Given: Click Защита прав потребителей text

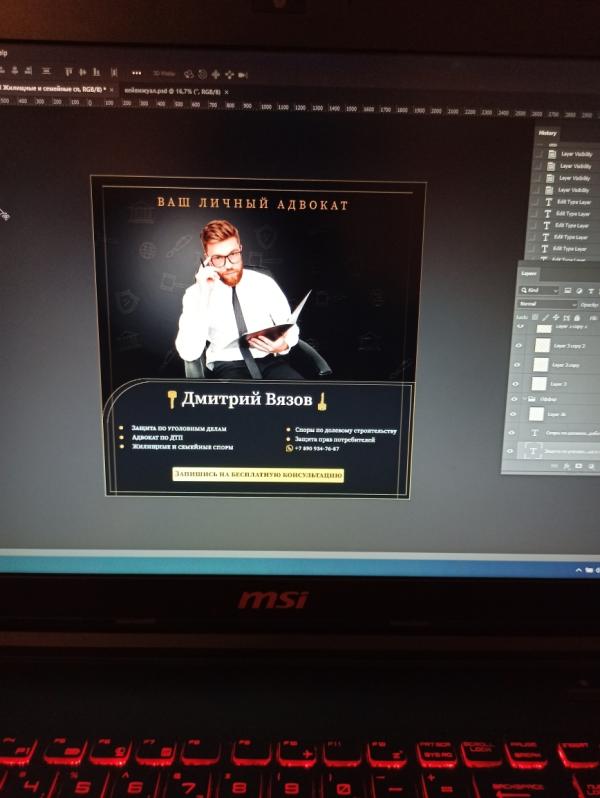Looking at the screenshot, I should click(335, 439).
